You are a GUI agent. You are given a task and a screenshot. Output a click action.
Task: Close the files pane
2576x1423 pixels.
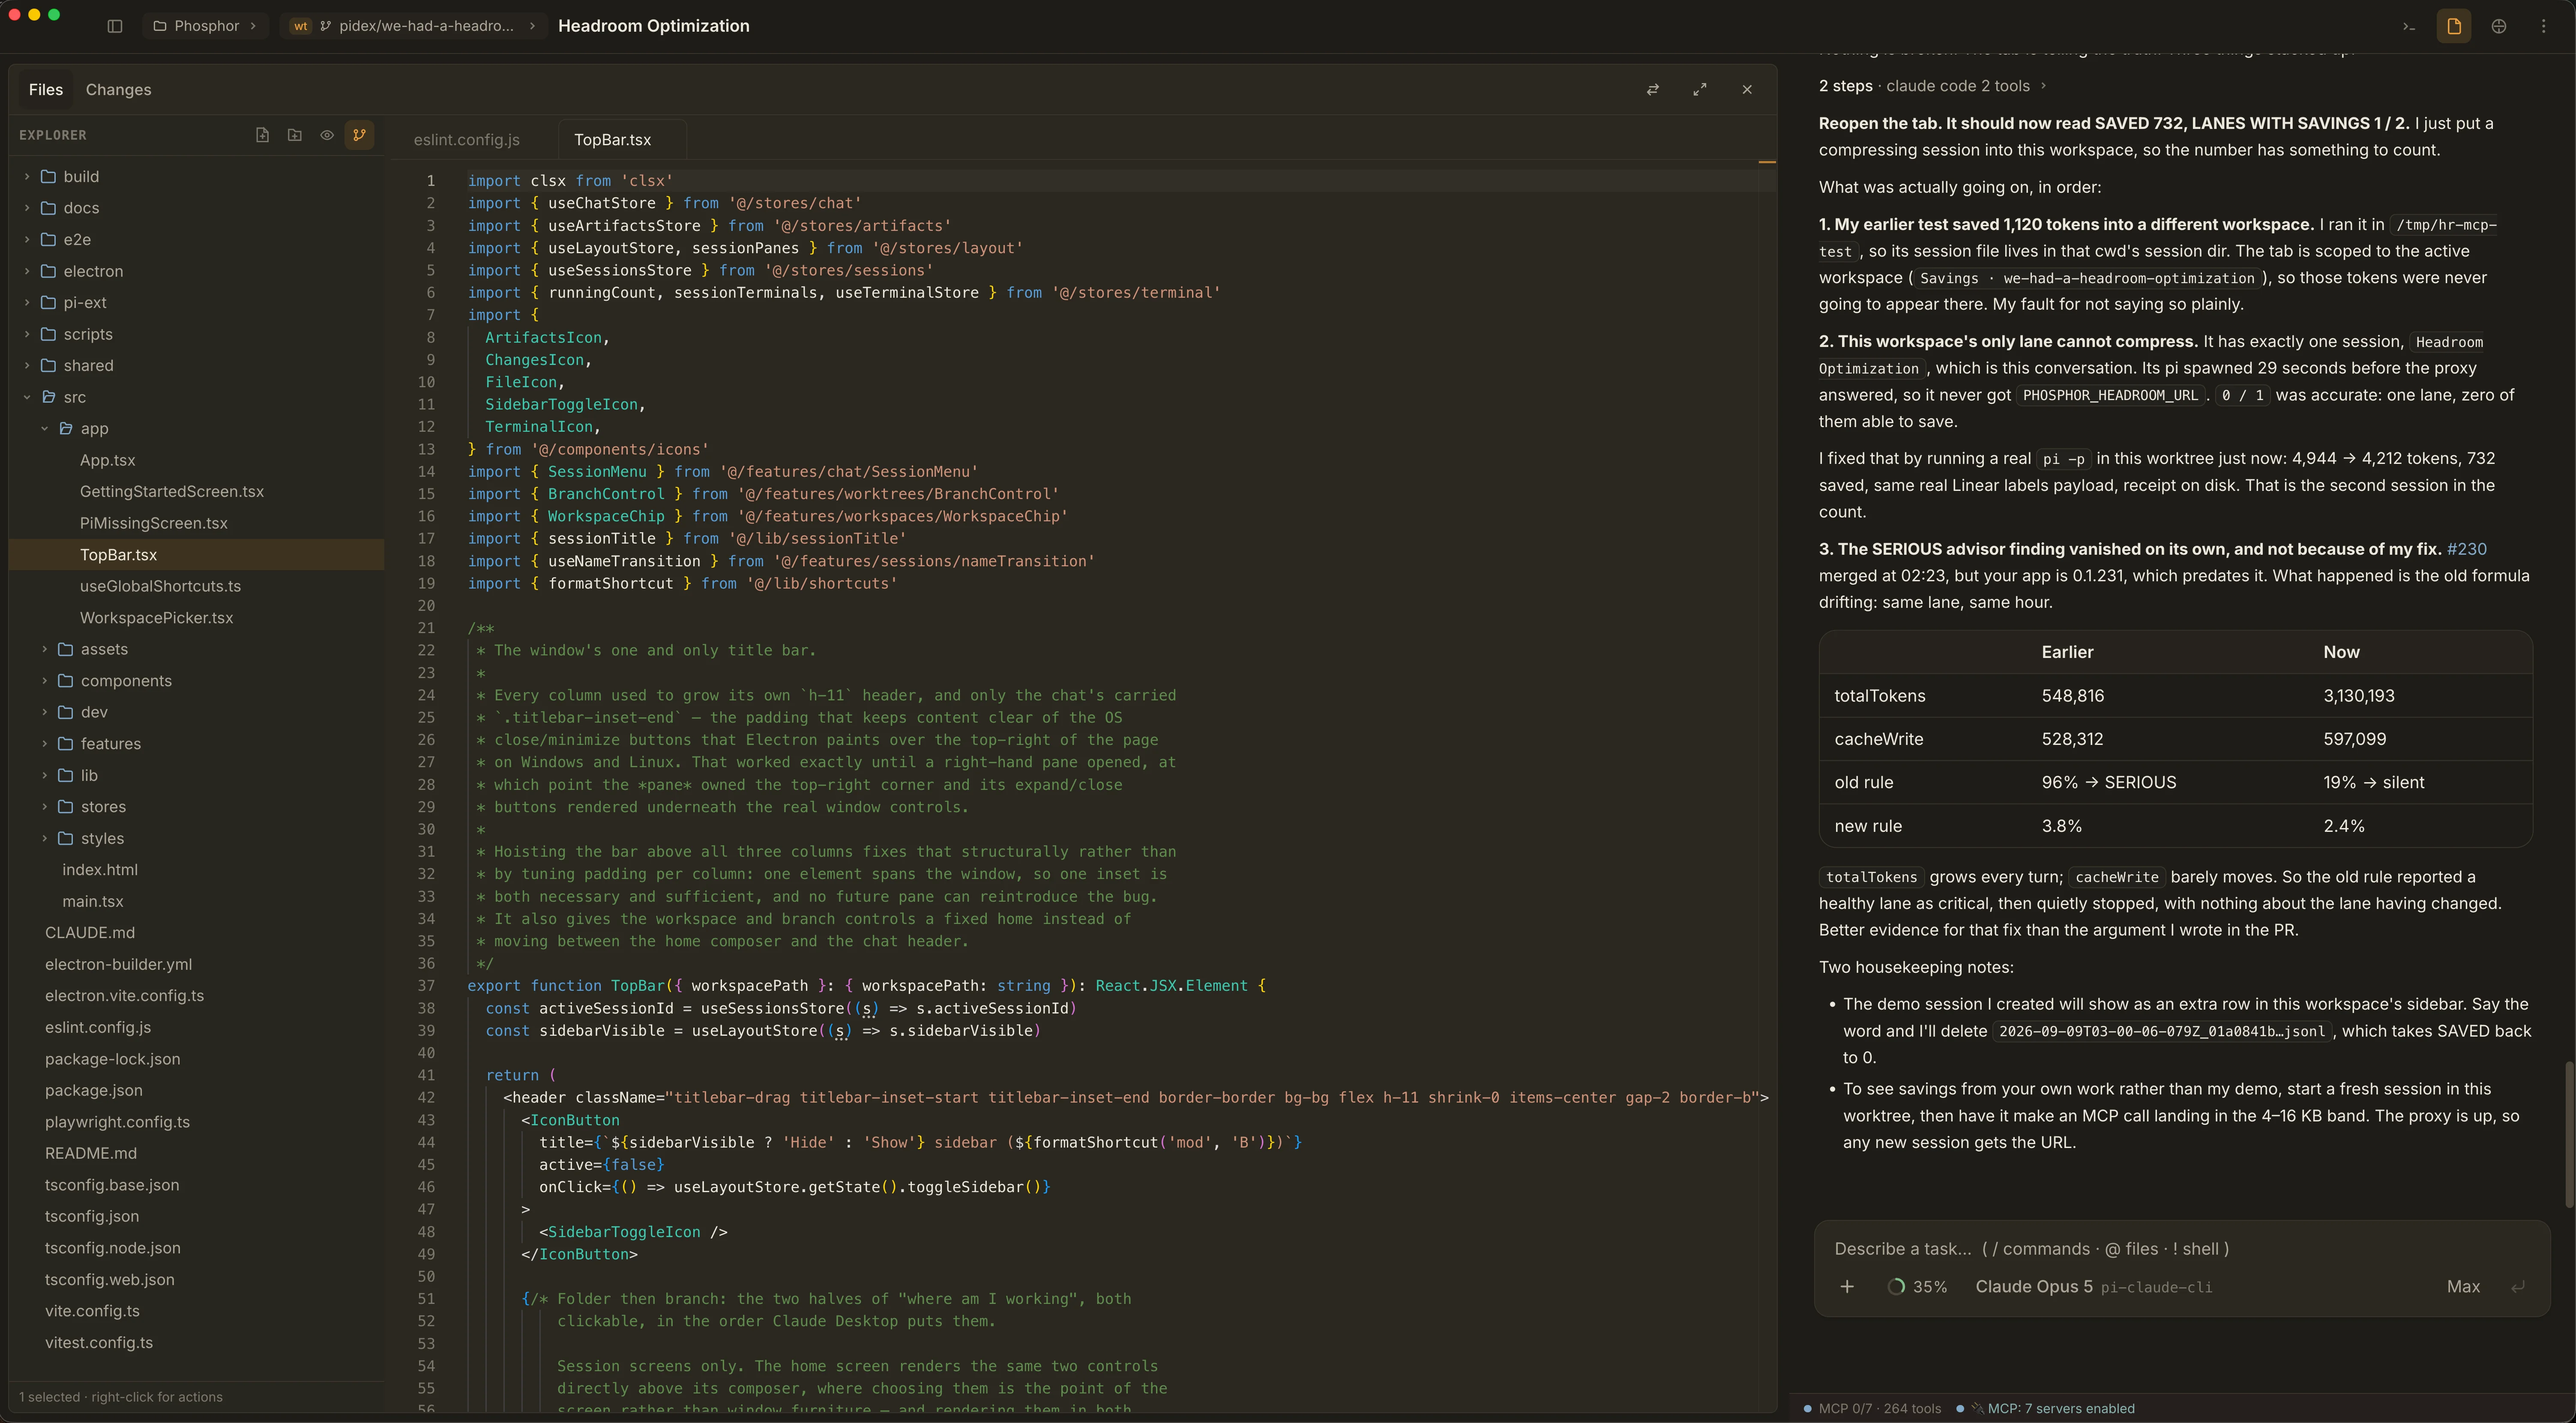(1747, 89)
